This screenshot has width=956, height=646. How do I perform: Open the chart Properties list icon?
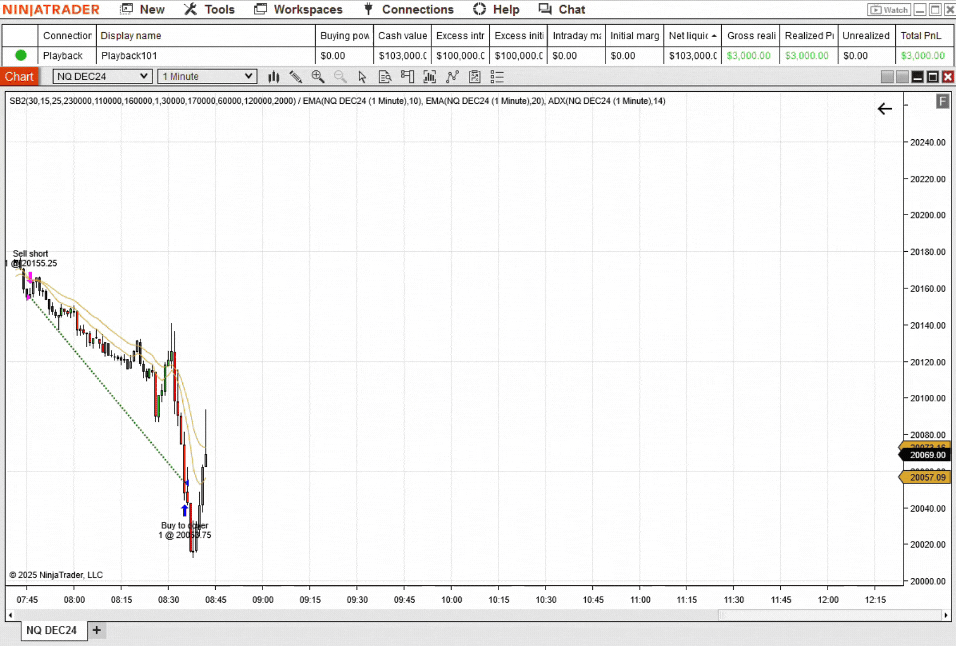coord(497,77)
